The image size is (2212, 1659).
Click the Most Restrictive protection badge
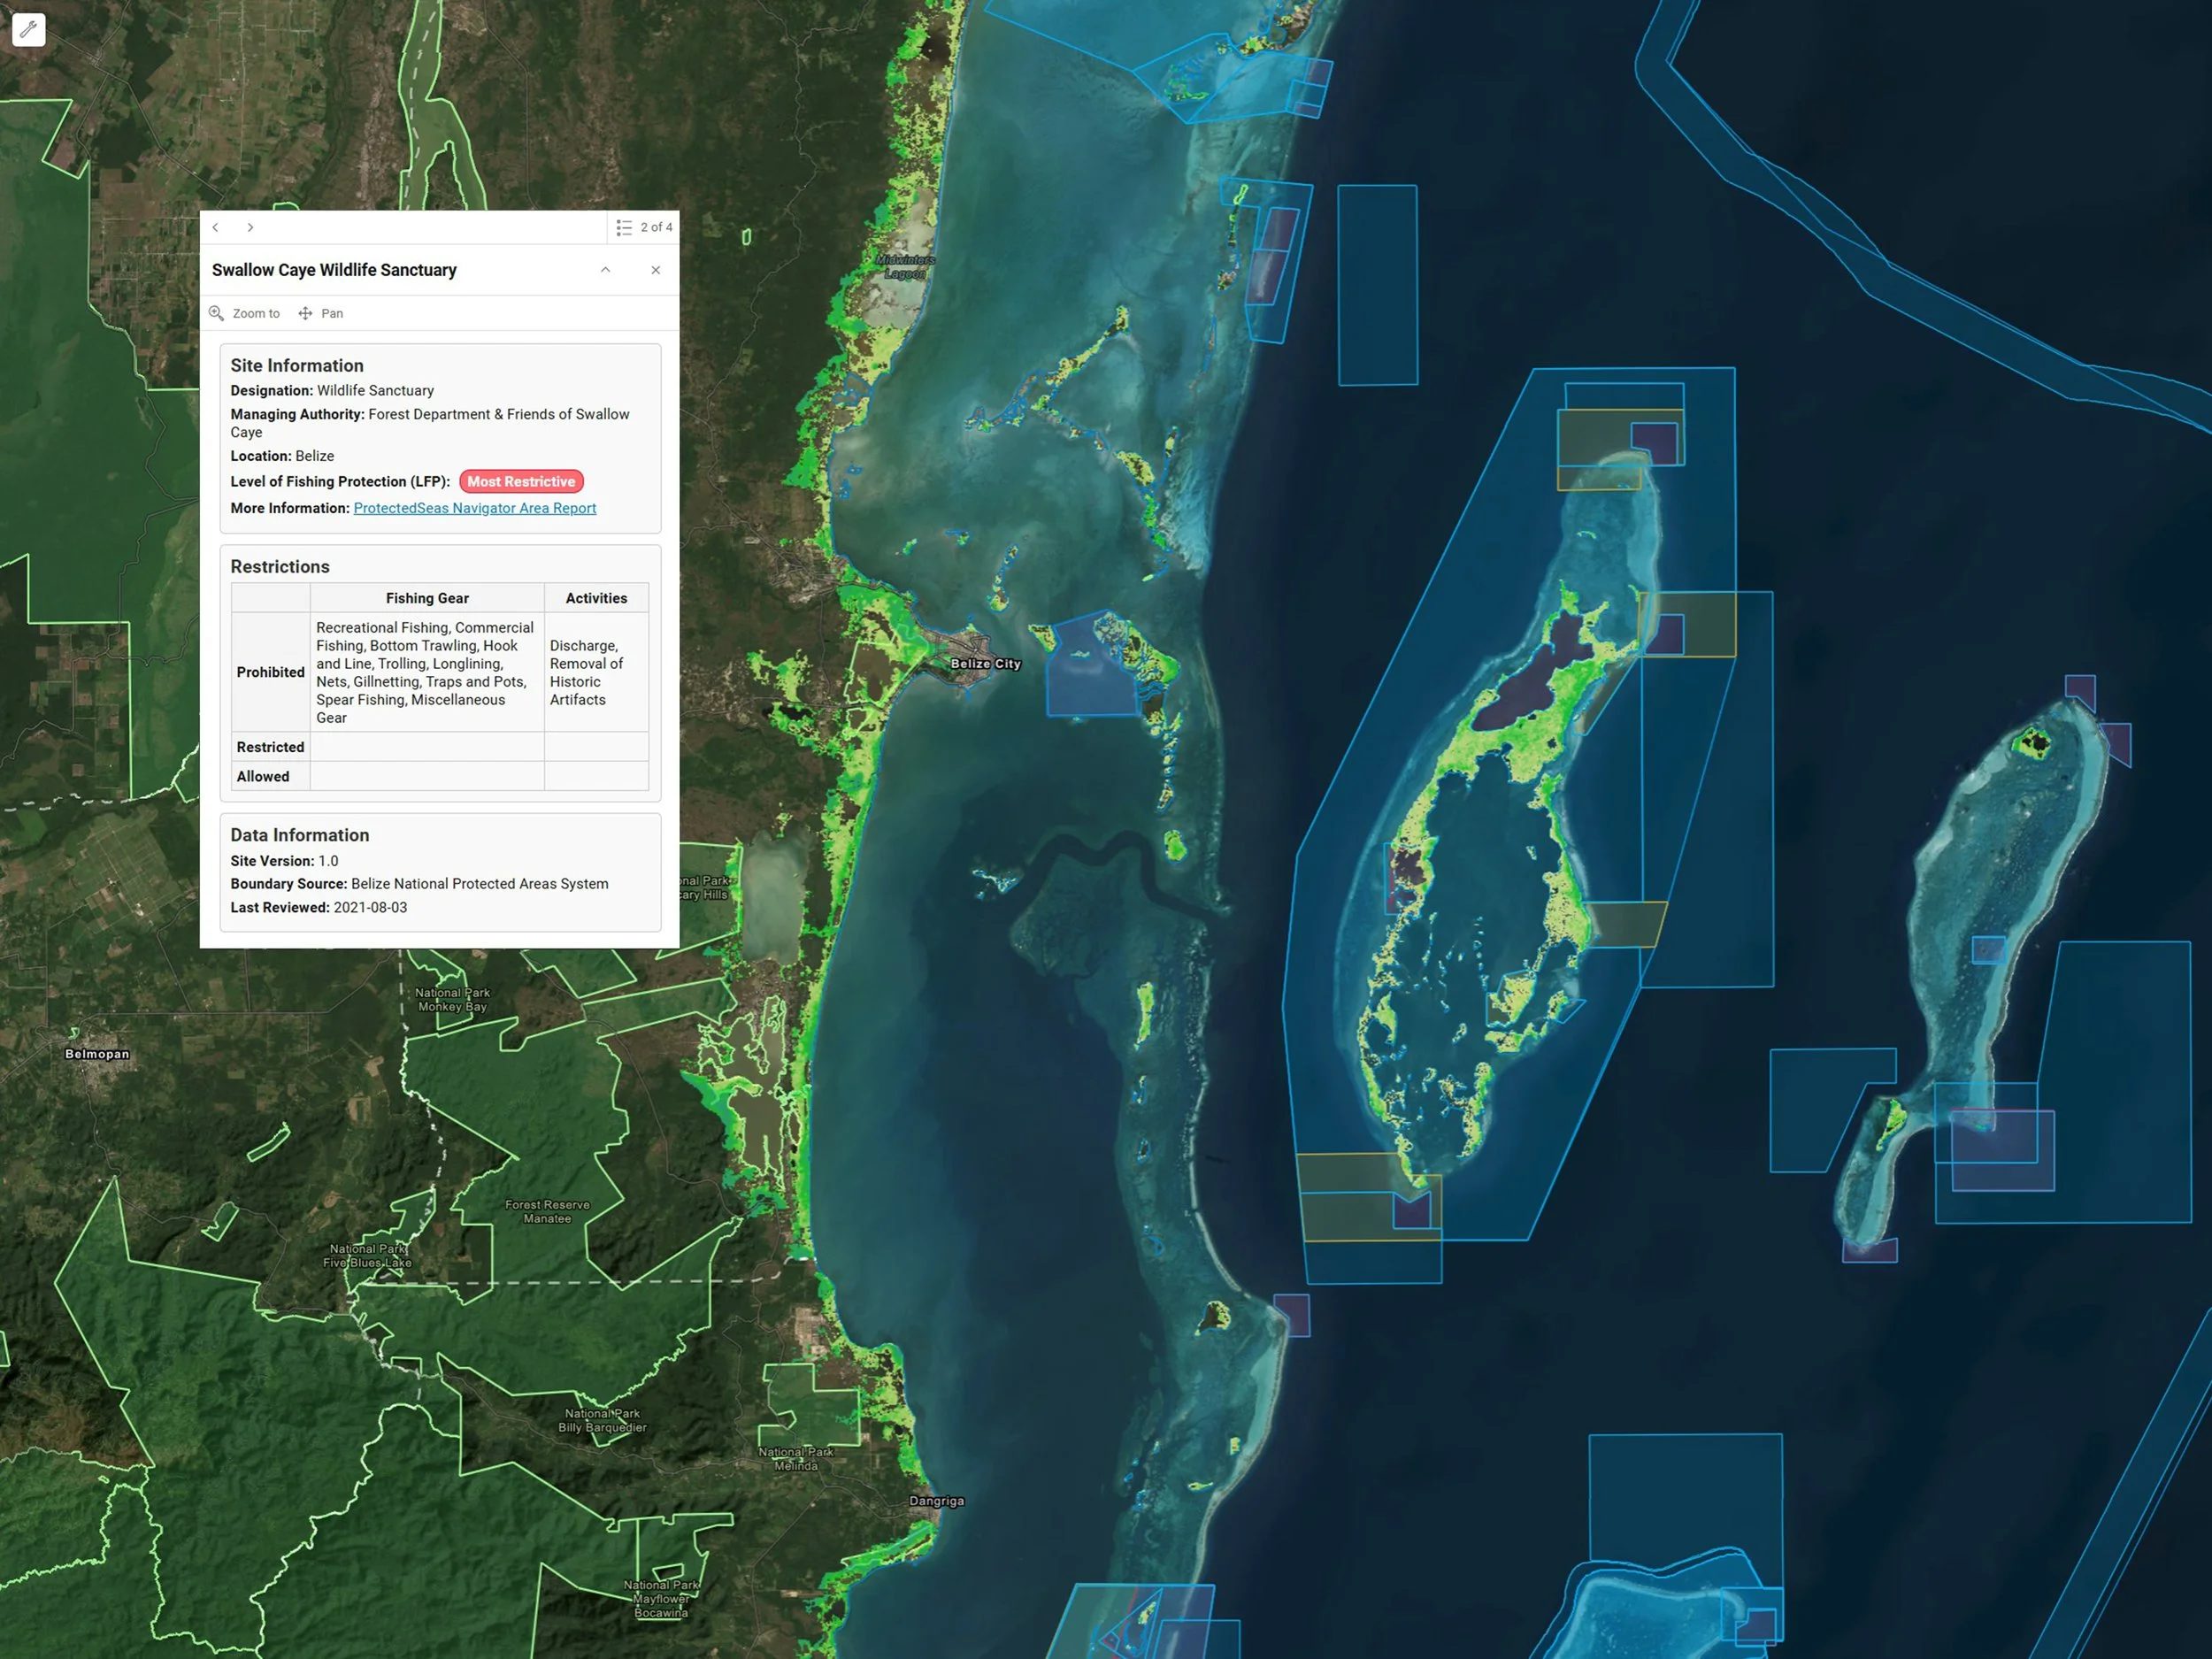pyautogui.click(x=521, y=481)
